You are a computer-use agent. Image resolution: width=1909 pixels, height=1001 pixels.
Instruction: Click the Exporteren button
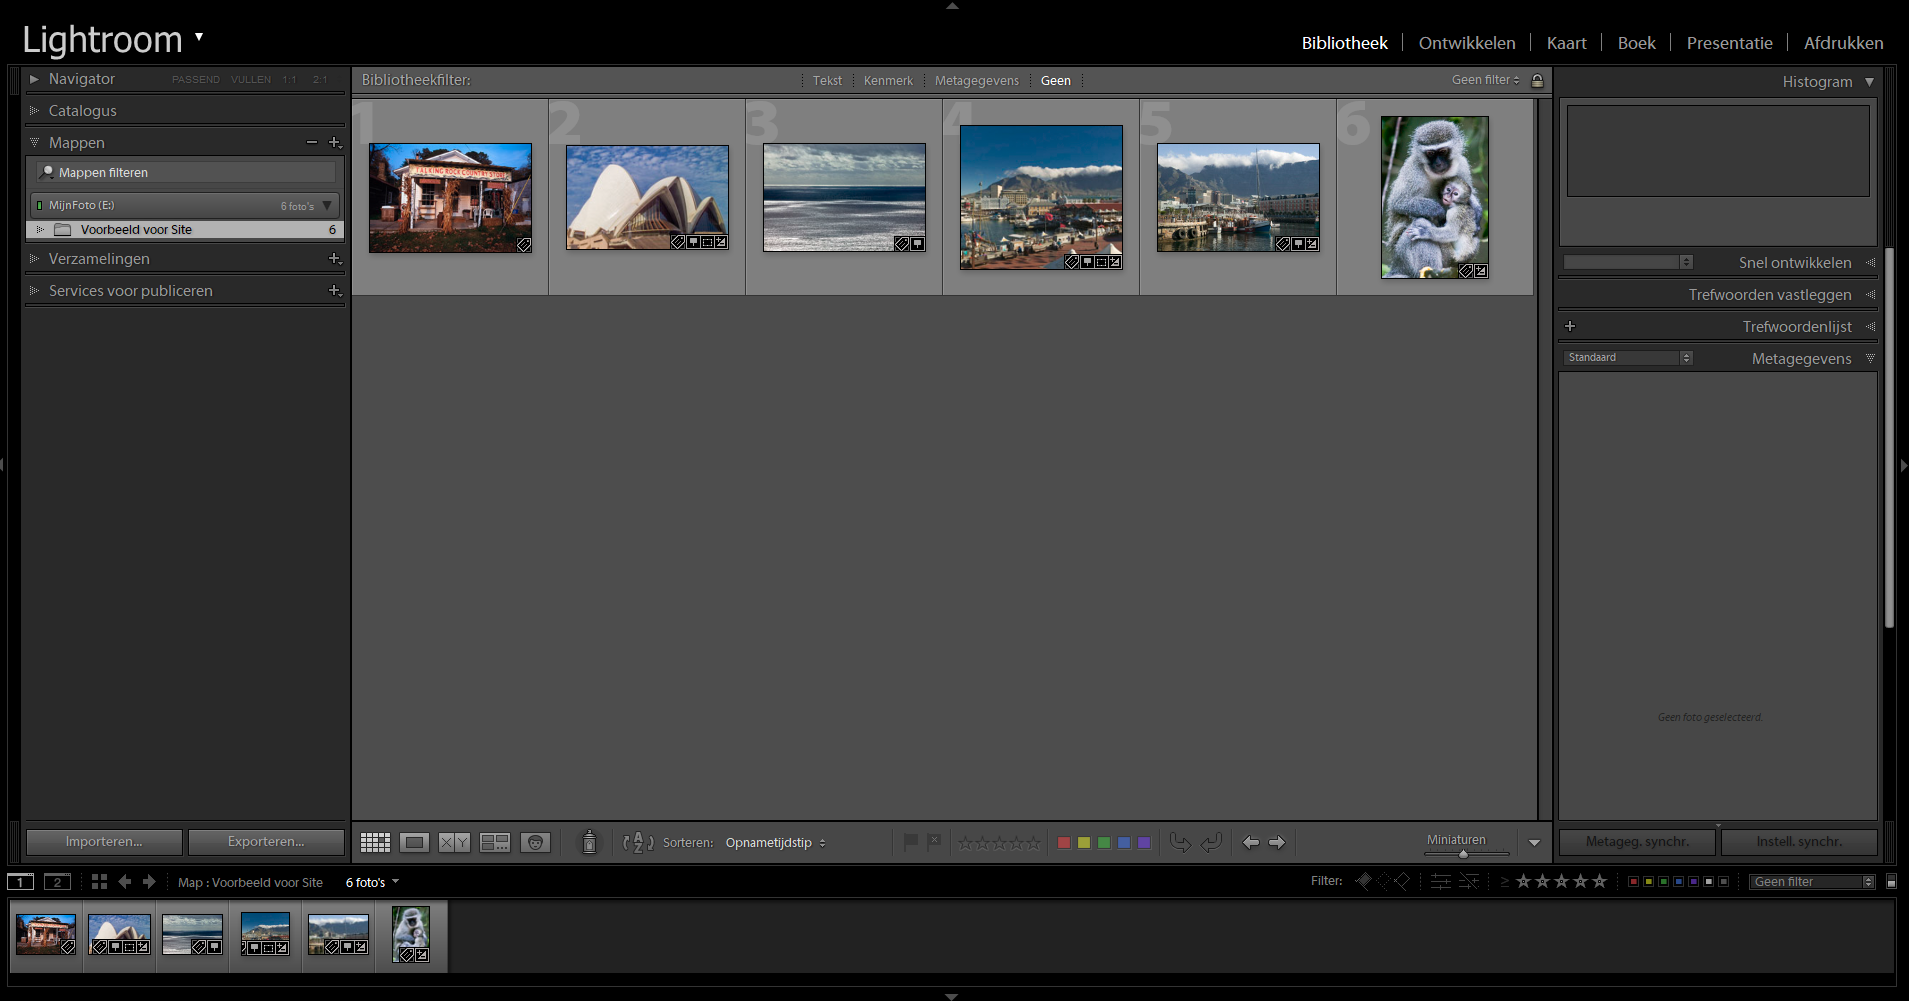pyautogui.click(x=266, y=842)
